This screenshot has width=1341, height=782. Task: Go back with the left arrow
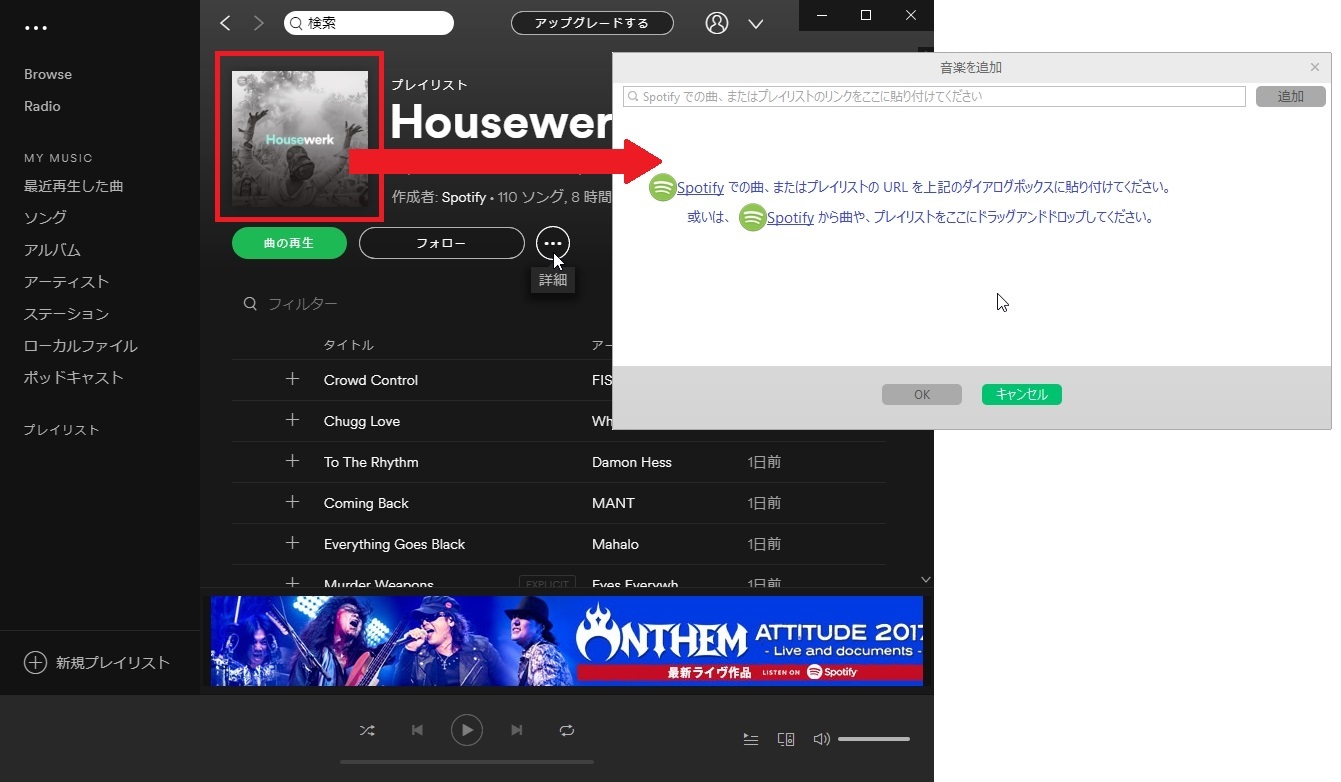tap(225, 23)
